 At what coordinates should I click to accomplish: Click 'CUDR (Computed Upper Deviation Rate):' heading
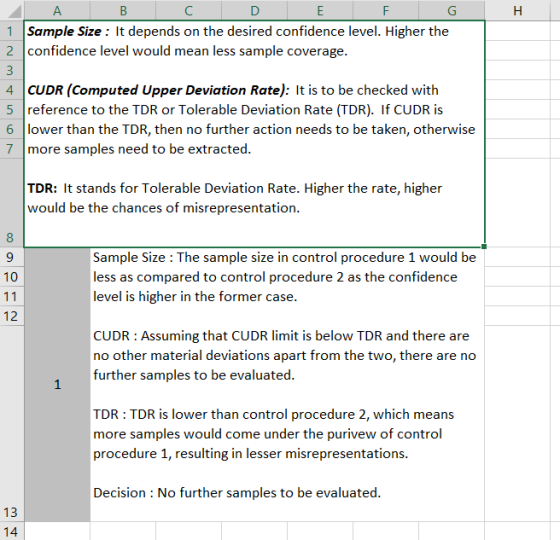coord(158,90)
